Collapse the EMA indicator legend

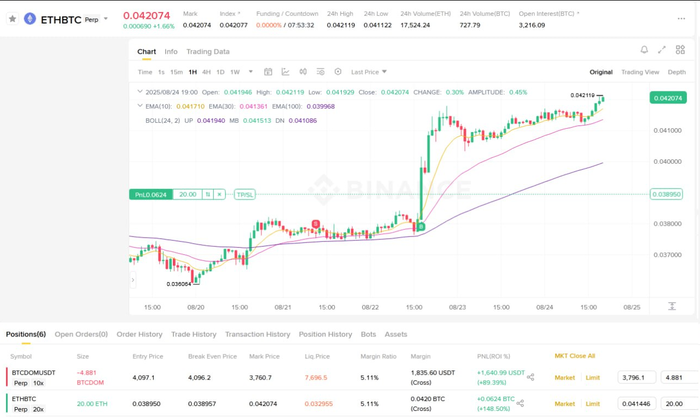pos(140,106)
